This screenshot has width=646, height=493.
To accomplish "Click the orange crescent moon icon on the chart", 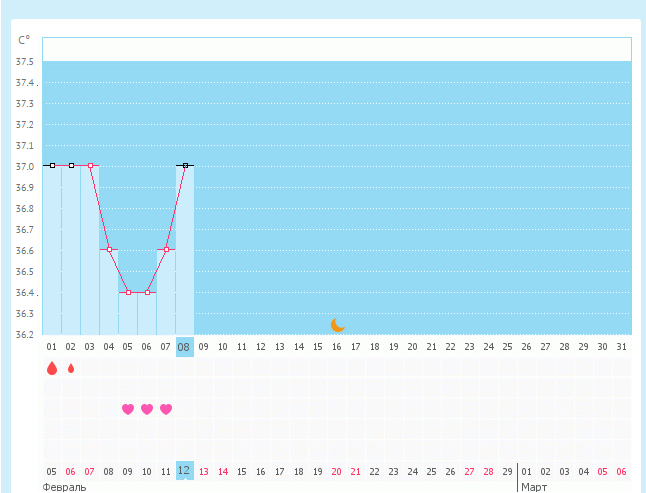I will click(x=337, y=325).
